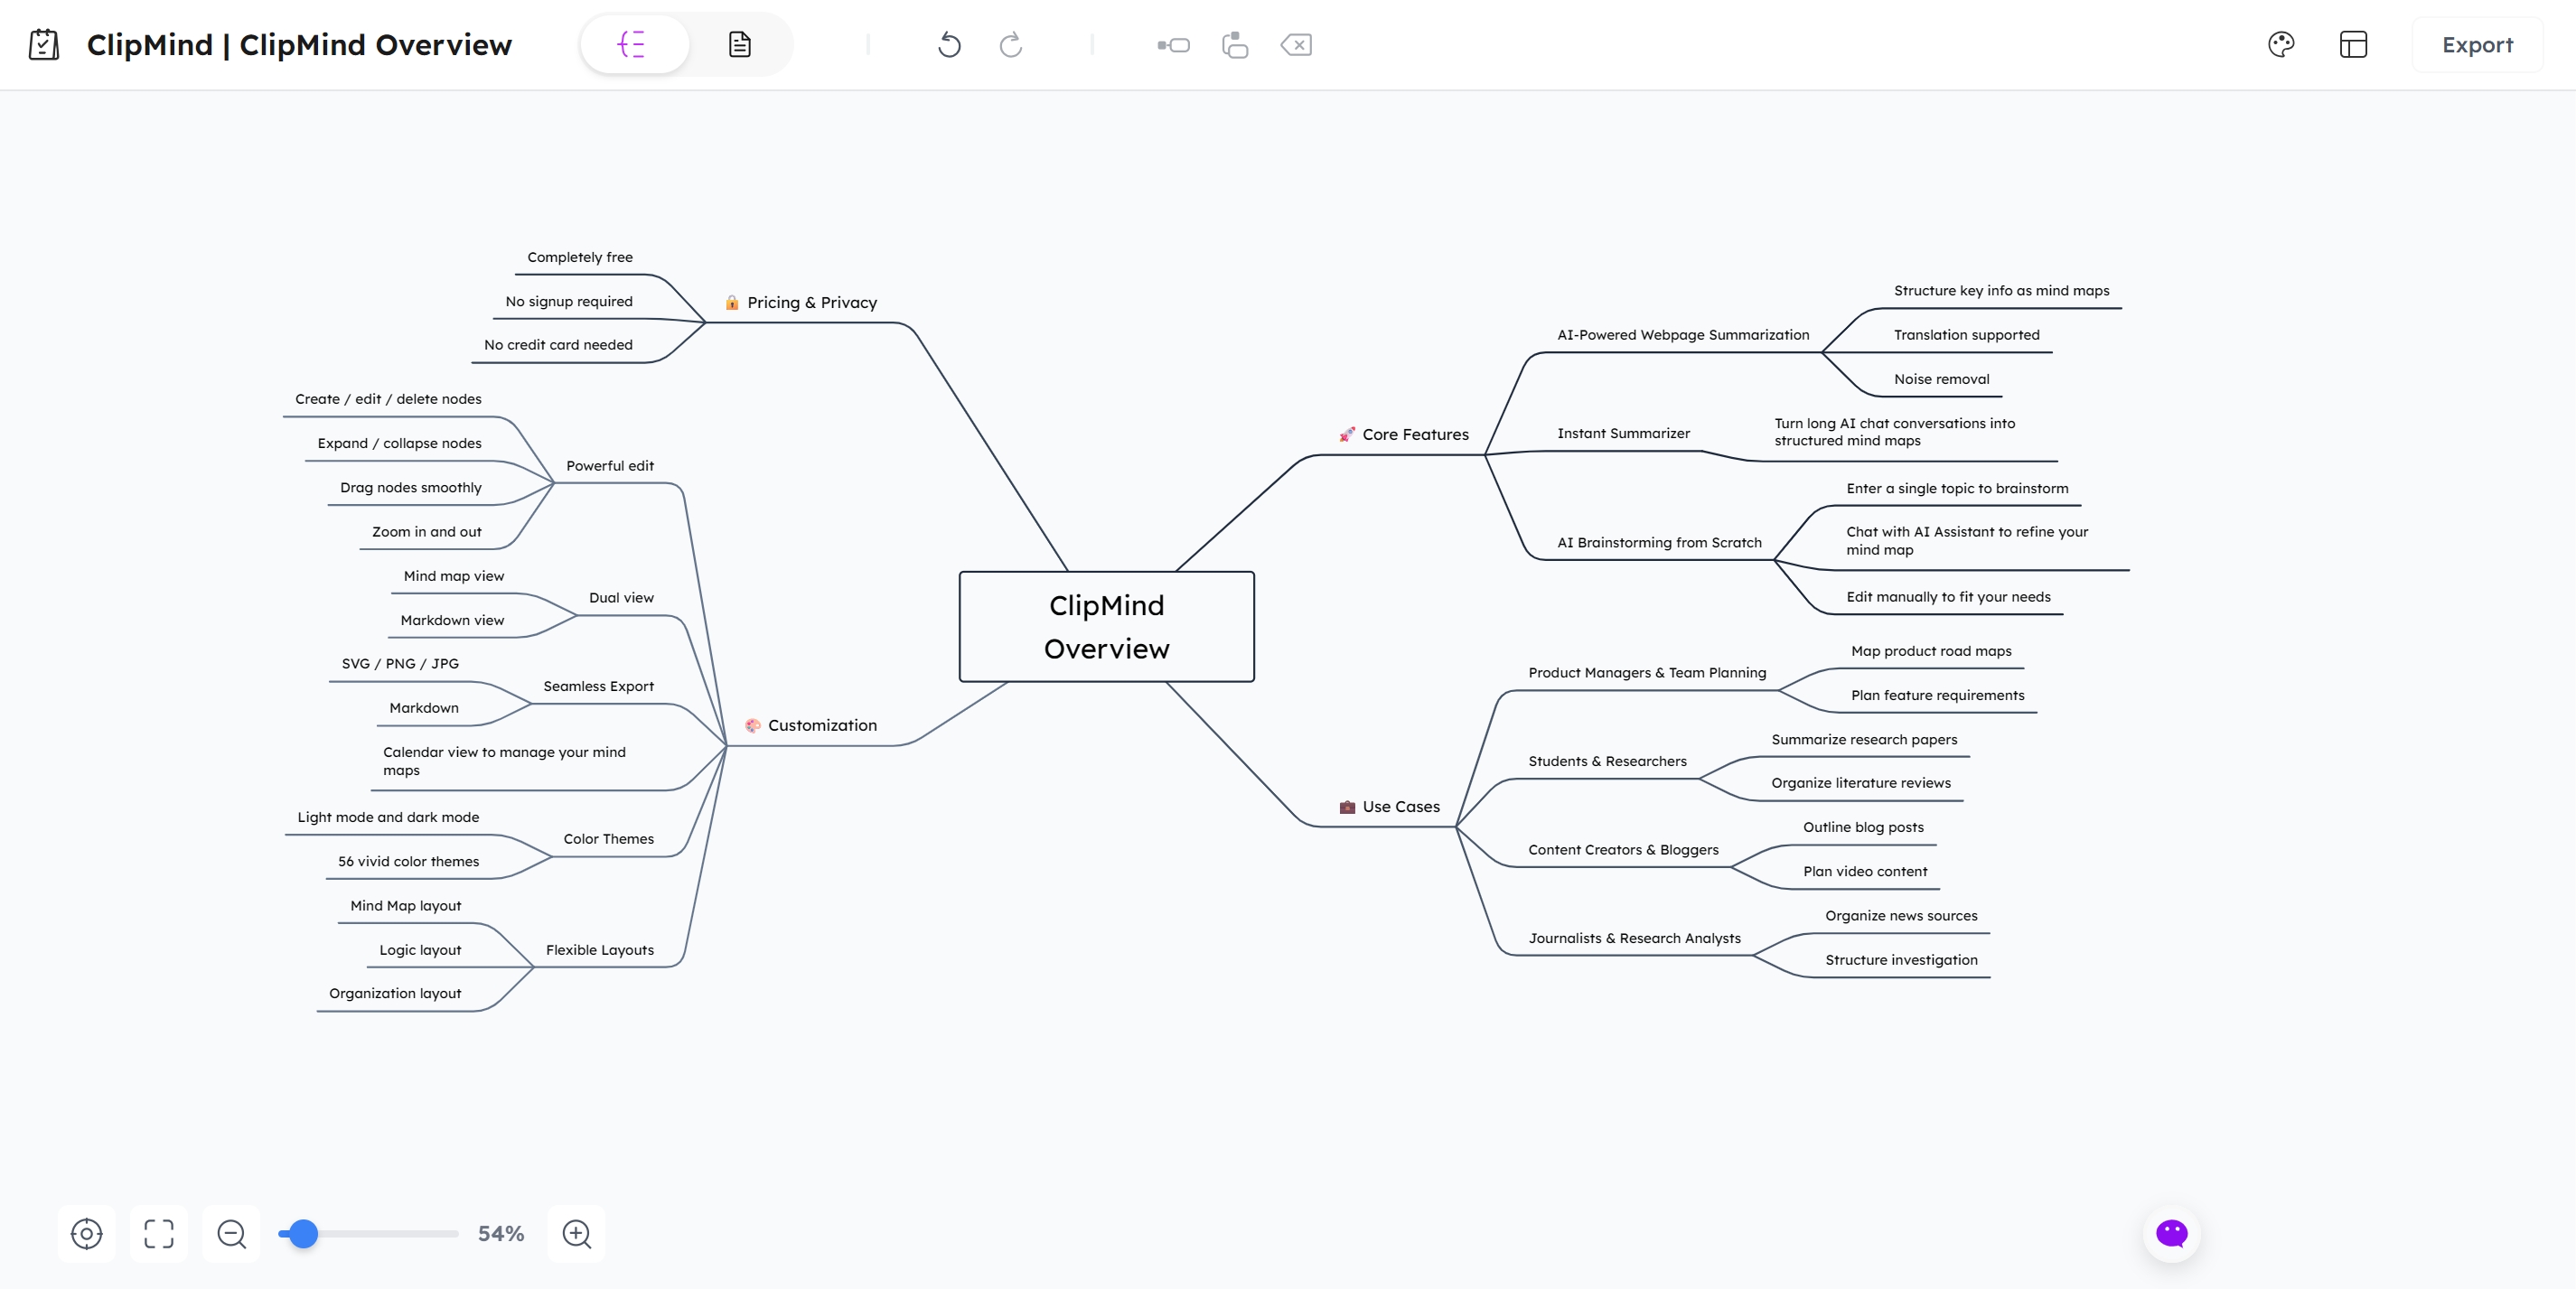Screen dimensions: 2576x1289
Task: Toggle fullscreen mode icon
Action: [x=159, y=1233]
